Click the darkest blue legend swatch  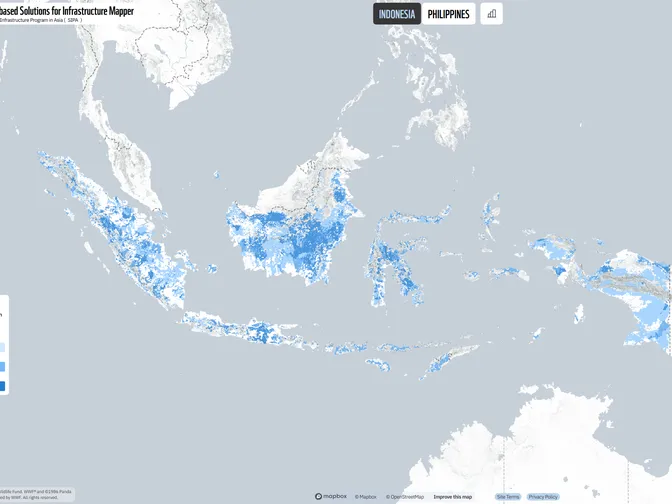(x=2, y=386)
